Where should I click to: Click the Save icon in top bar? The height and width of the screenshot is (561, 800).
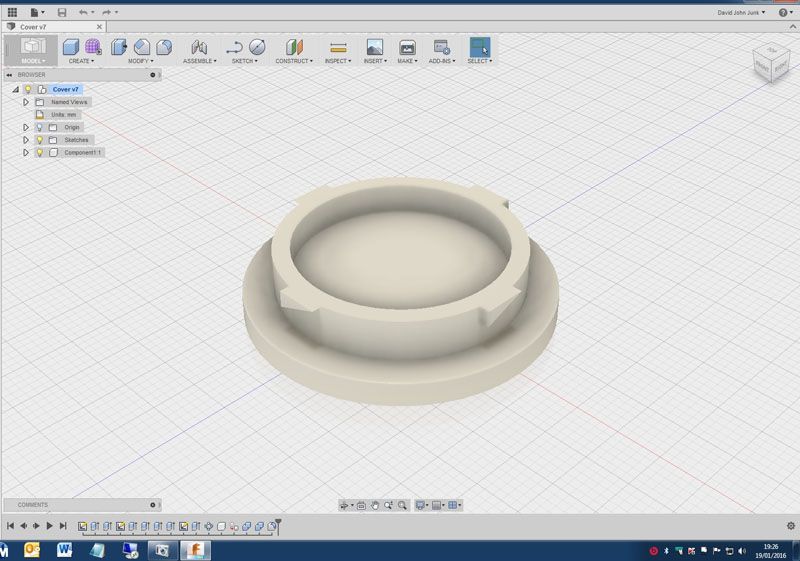pos(62,12)
